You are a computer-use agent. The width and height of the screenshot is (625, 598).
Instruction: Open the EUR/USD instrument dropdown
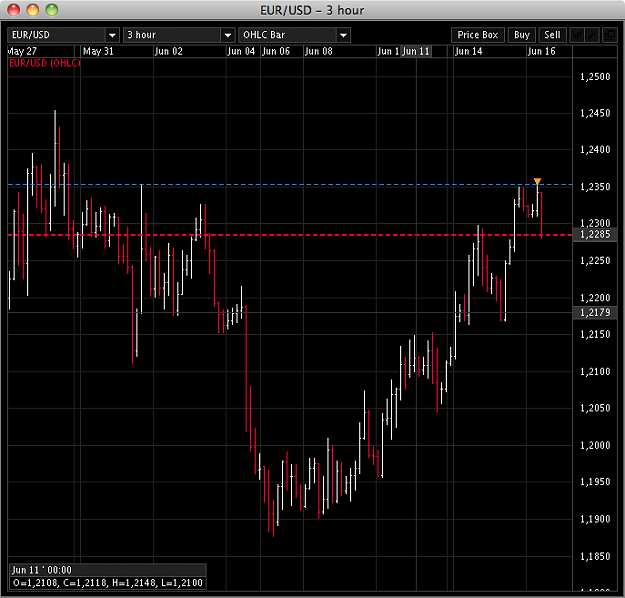[x=63, y=35]
